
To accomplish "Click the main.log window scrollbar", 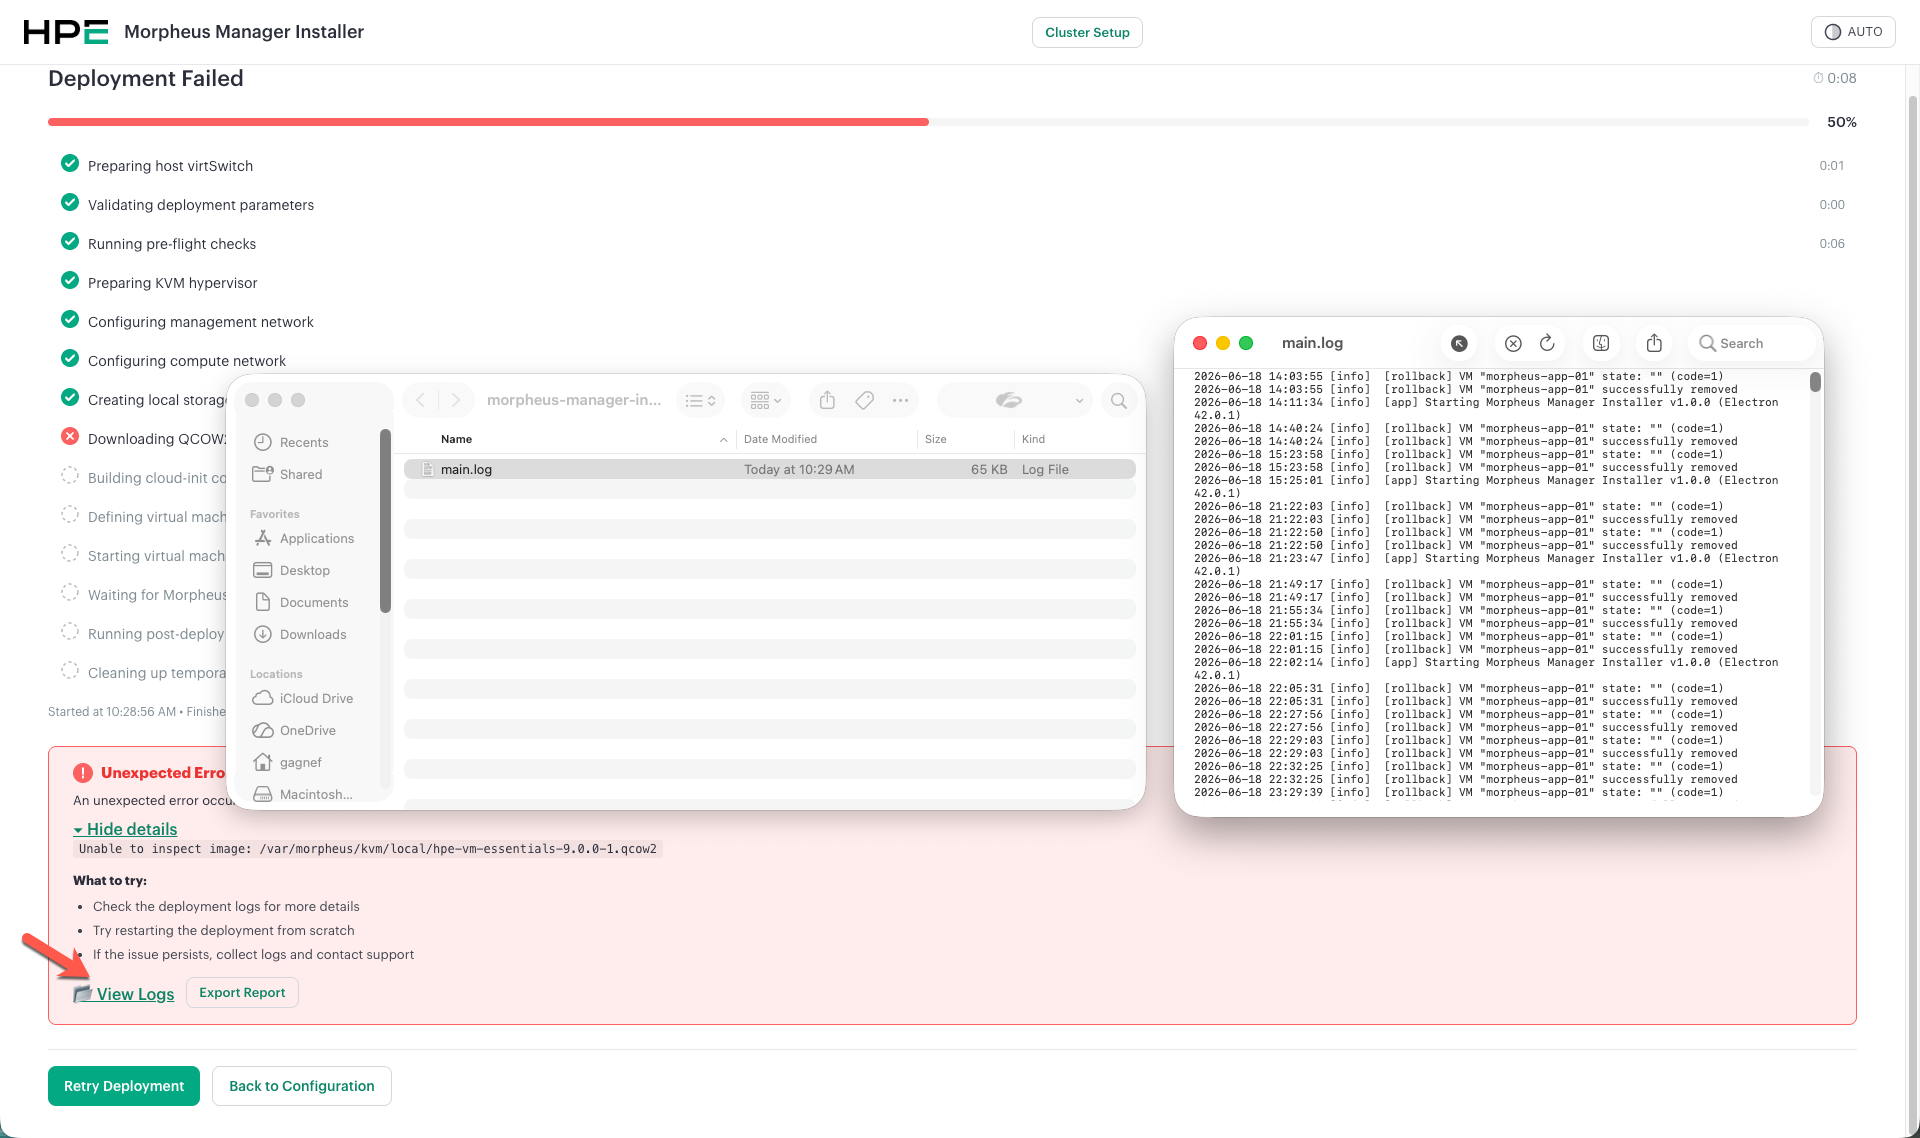I will (1815, 382).
